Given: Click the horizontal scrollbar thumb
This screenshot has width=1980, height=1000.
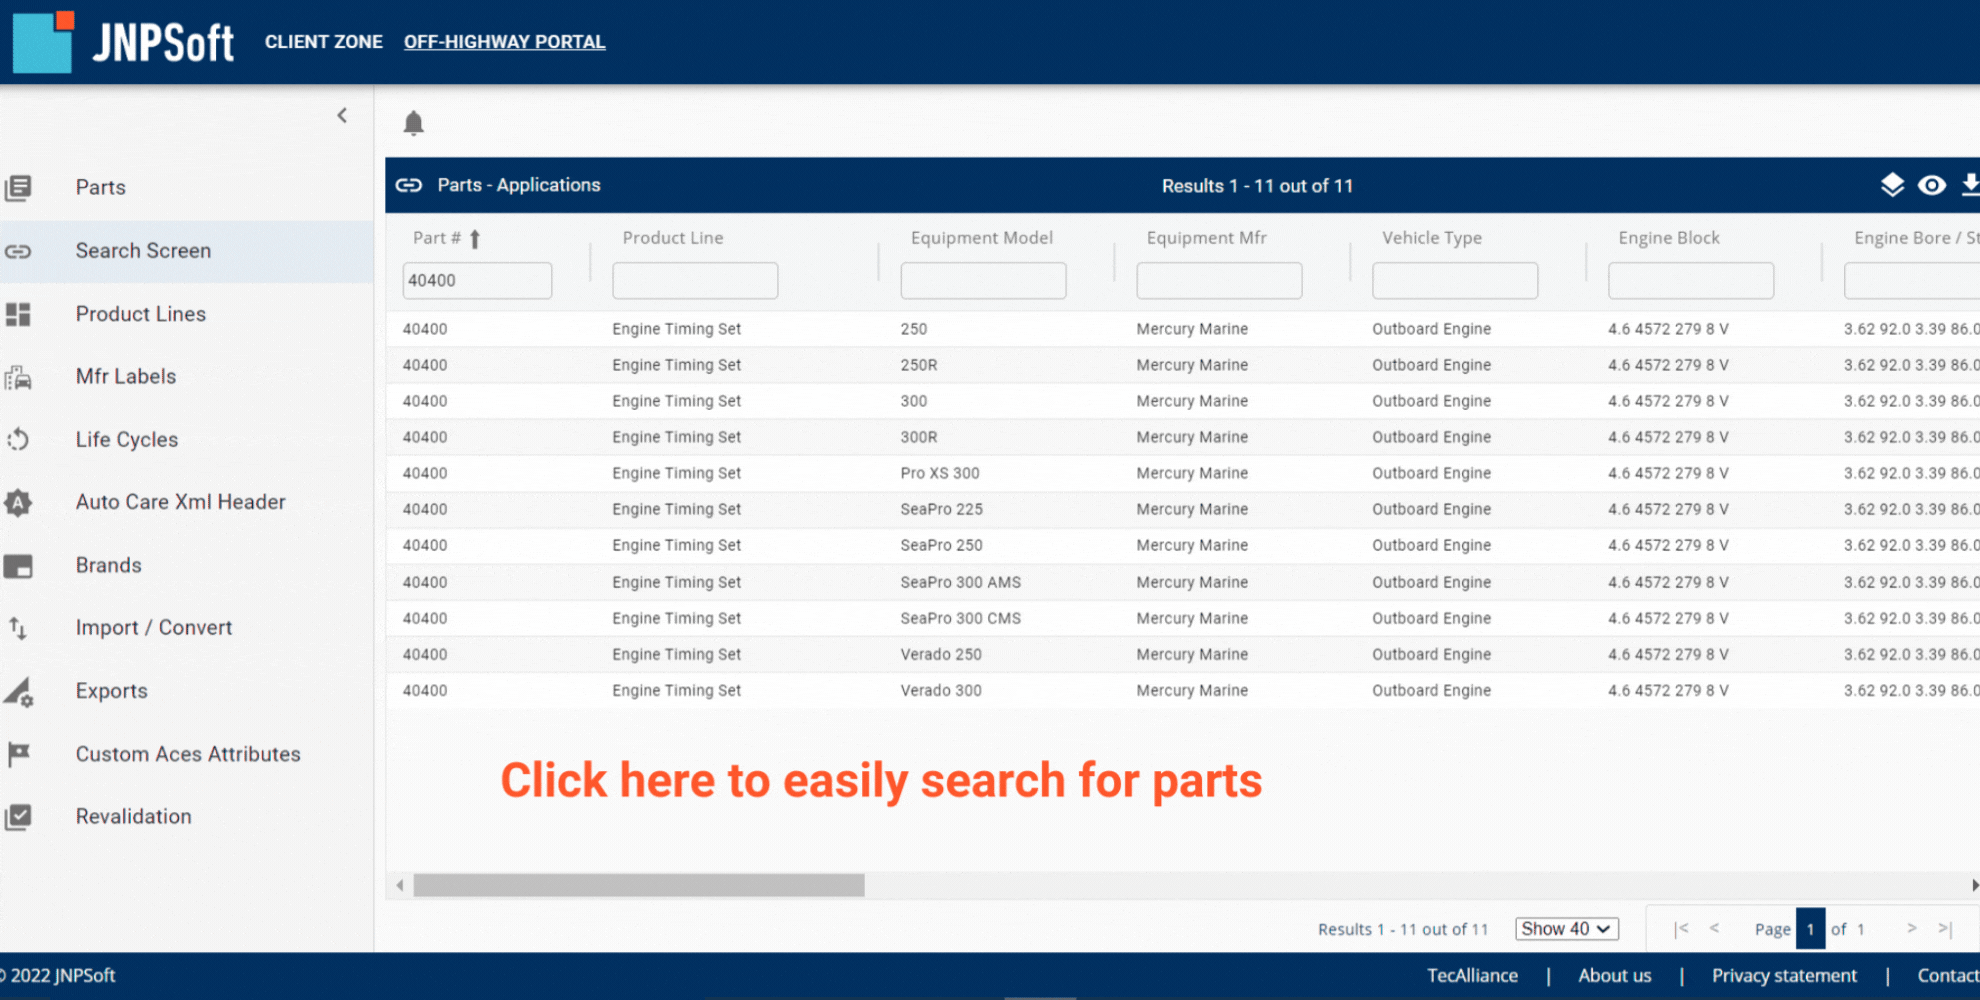Looking at the screenshot, I should tap(638, 885).
